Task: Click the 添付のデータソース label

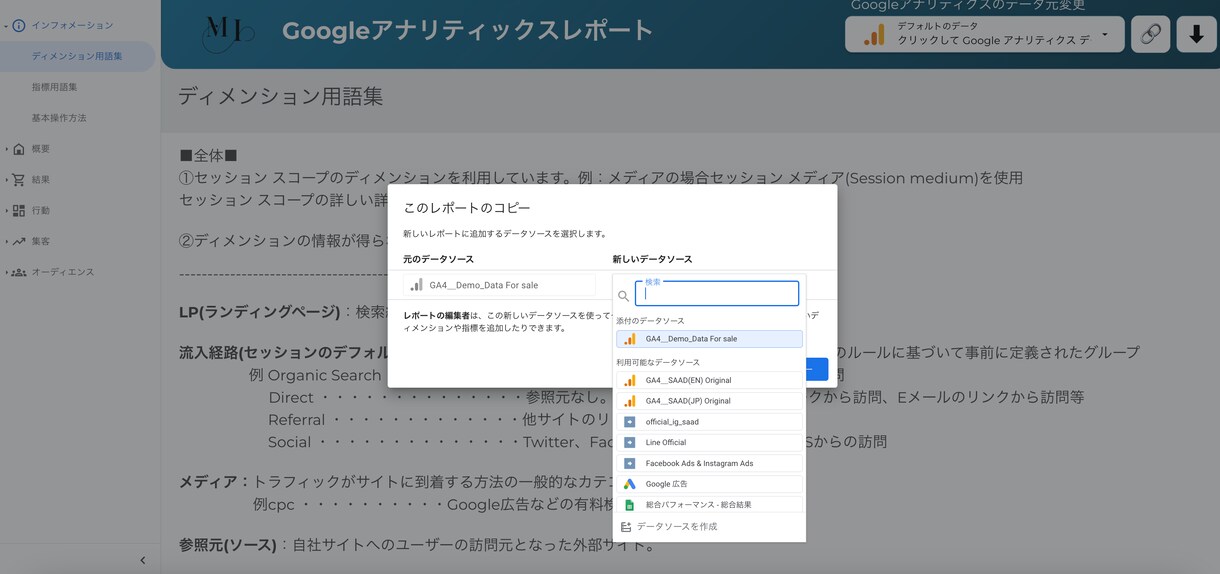Action: pos(650,321)
